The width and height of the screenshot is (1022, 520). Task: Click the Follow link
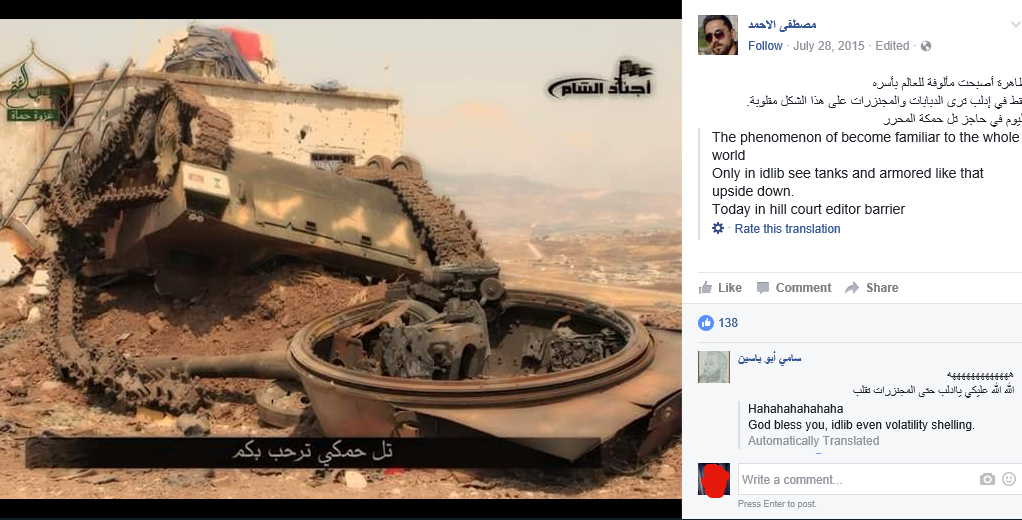(765, 46)
